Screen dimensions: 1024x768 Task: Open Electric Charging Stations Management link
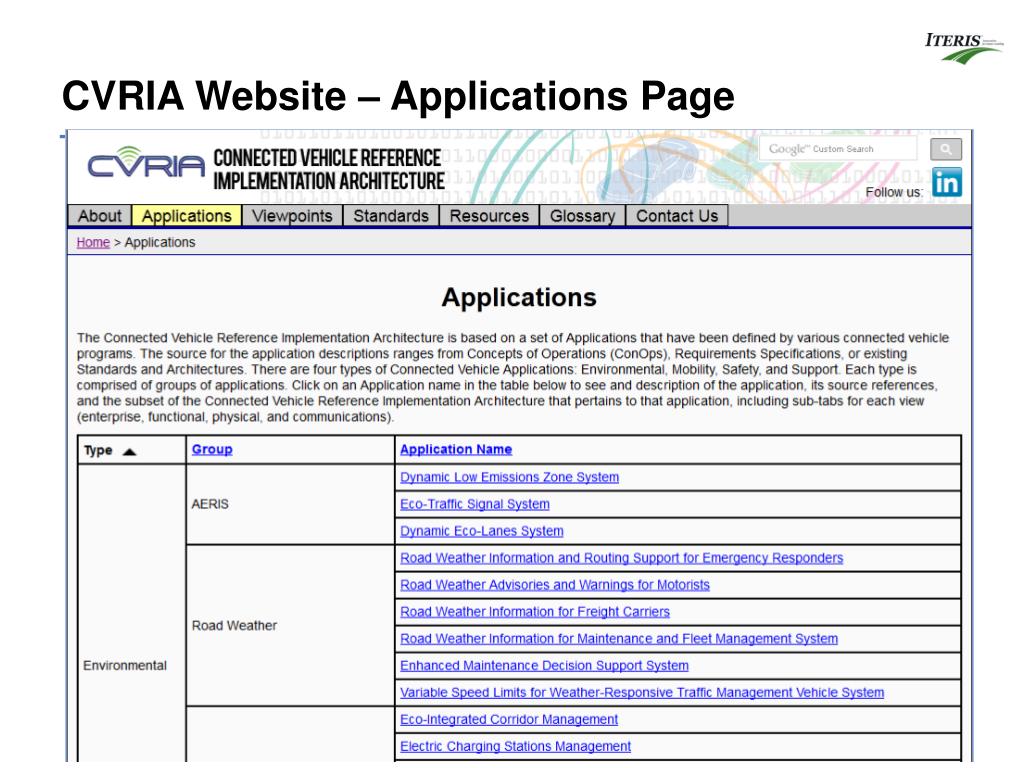(x=515, y=746)
